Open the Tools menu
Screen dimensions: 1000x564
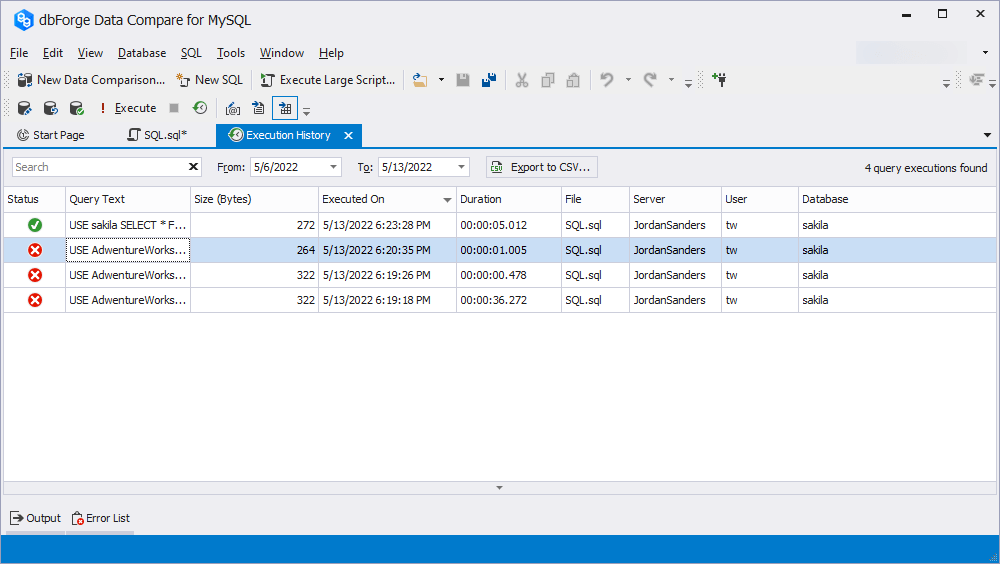pyautogui.click(x=231, y=53)
